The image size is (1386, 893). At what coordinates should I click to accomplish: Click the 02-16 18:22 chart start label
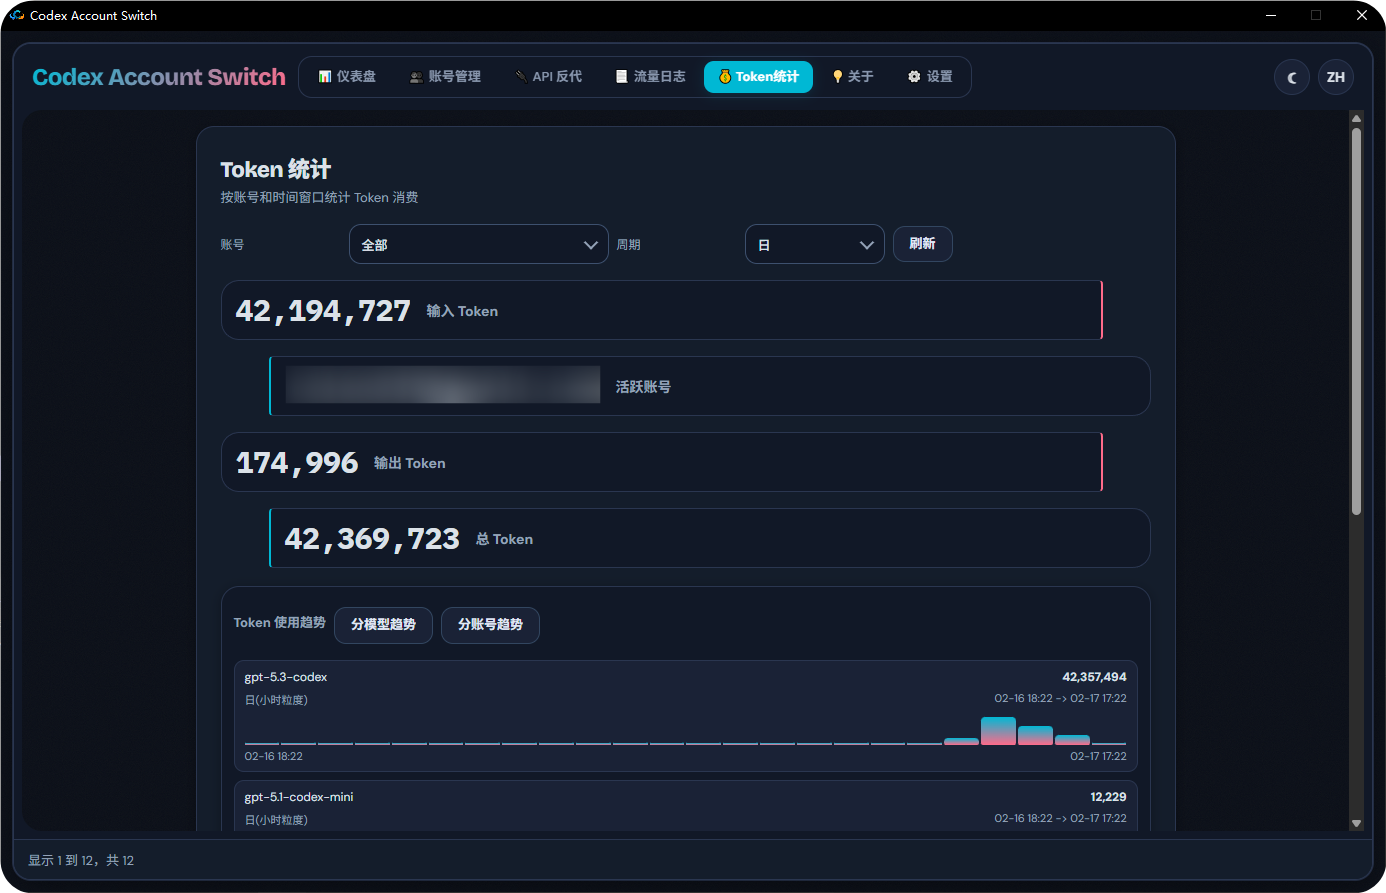(273, 756)
